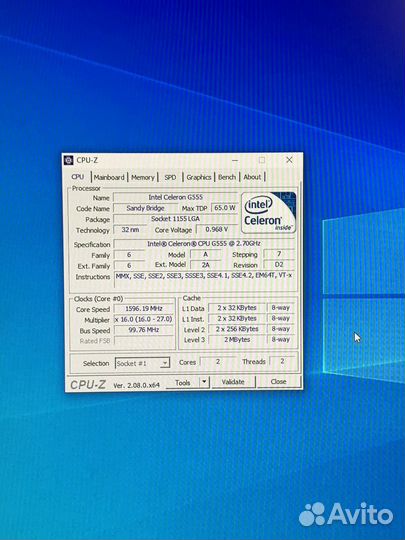Click the Core Speed value 1596.19 MHz

tap(144, 309)
